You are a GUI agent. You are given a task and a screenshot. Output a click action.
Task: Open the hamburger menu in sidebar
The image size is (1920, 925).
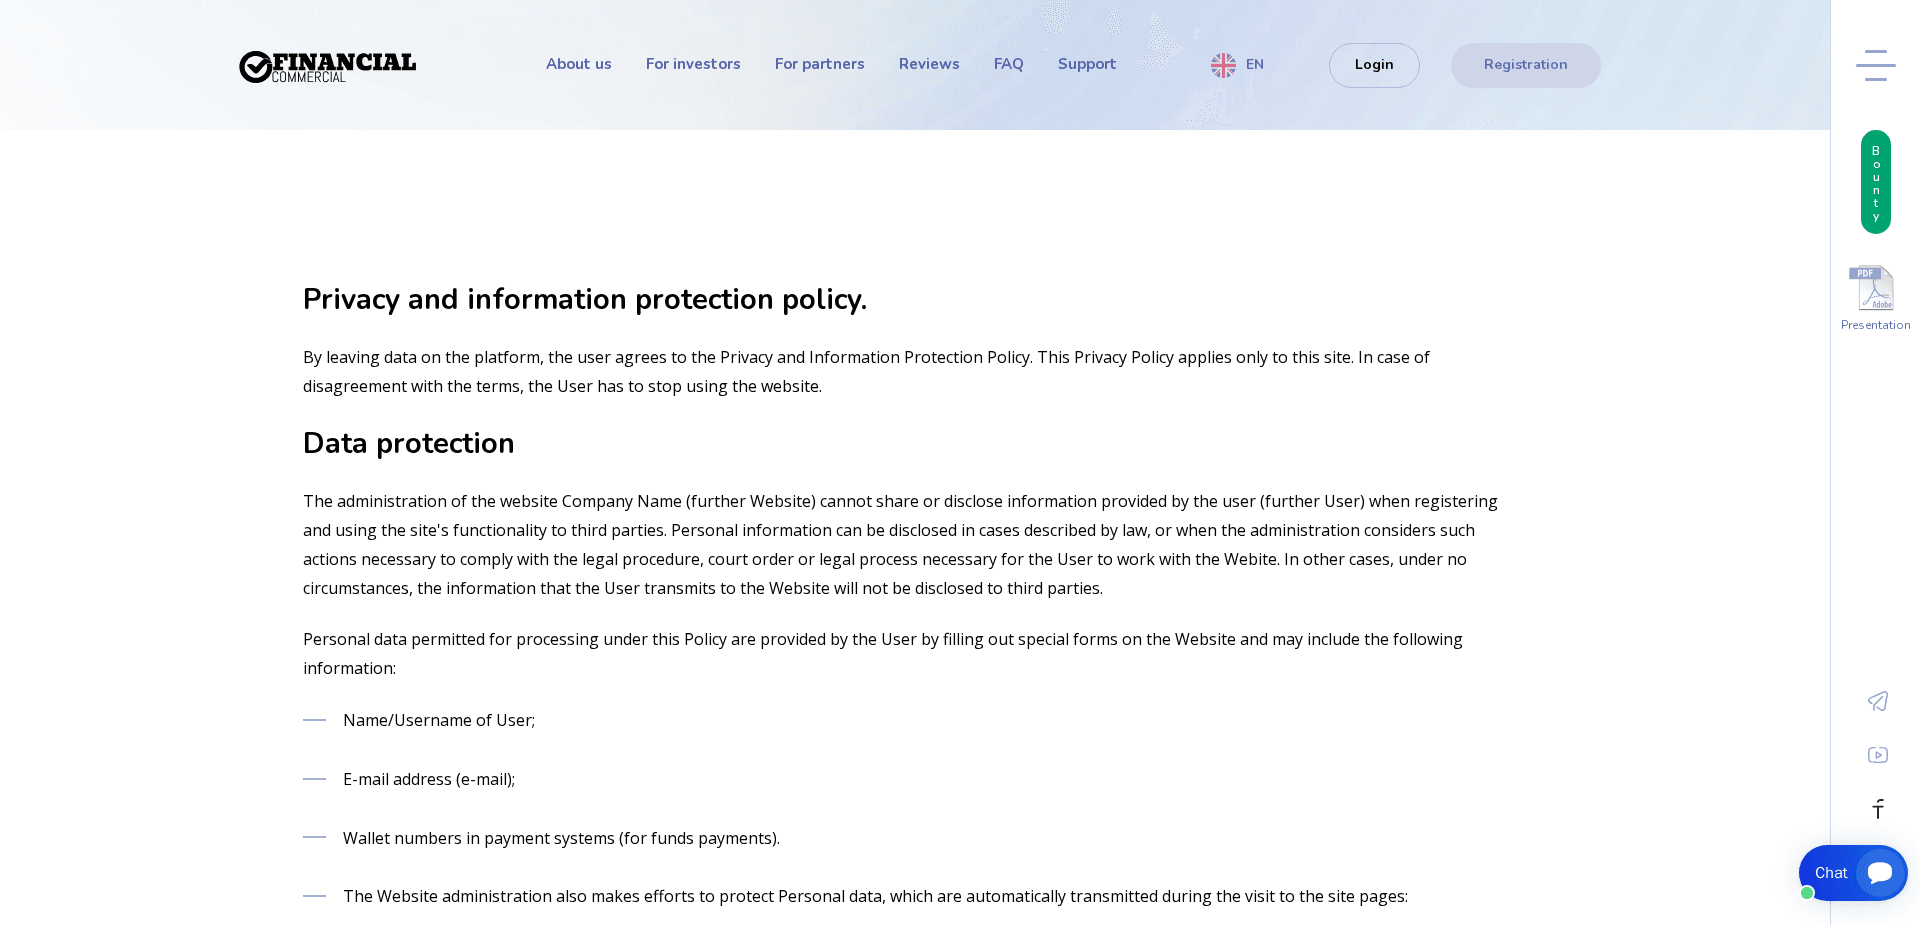point(1875,64)
